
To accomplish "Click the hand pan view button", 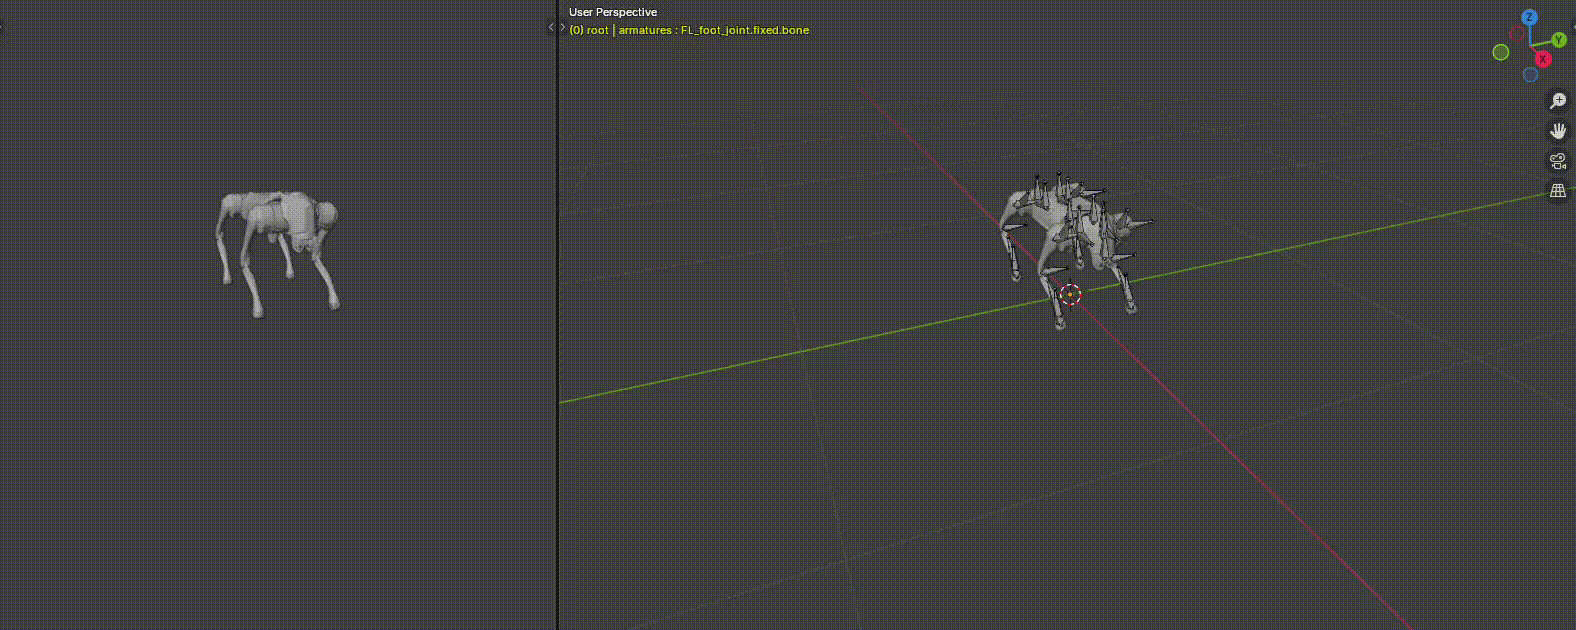I will (1558, 131).
